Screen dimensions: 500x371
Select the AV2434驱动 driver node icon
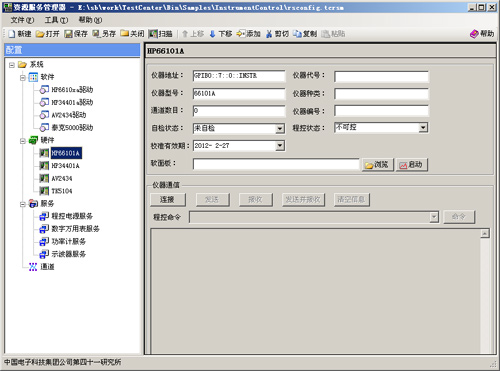[44, 115]
